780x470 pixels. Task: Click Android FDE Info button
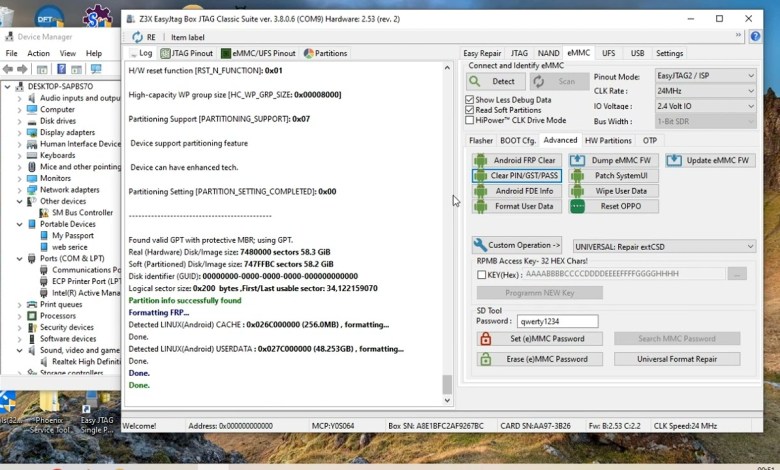(516, 191)
